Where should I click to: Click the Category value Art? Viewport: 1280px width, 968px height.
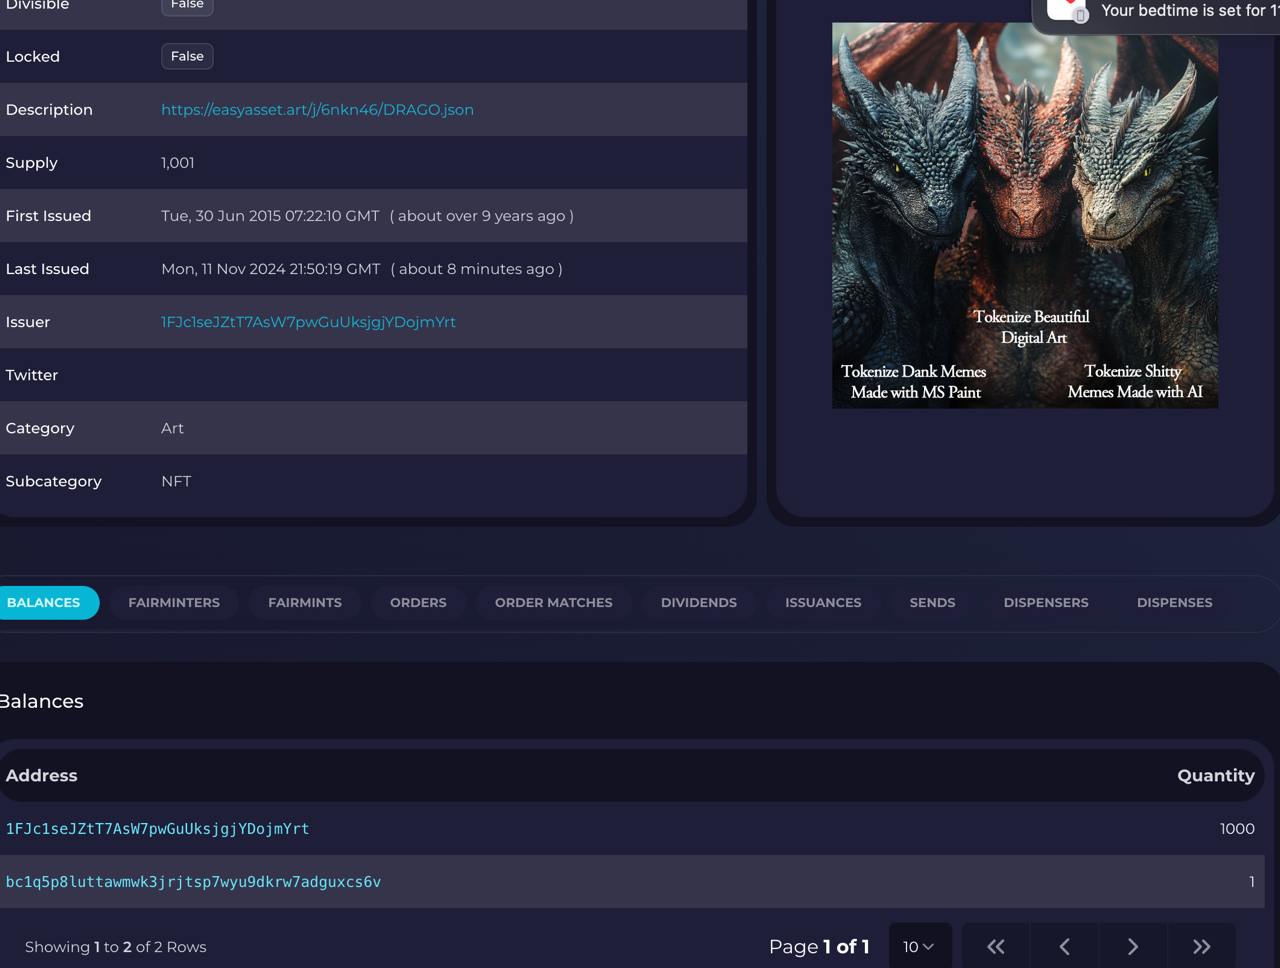(x=172, y=428)
